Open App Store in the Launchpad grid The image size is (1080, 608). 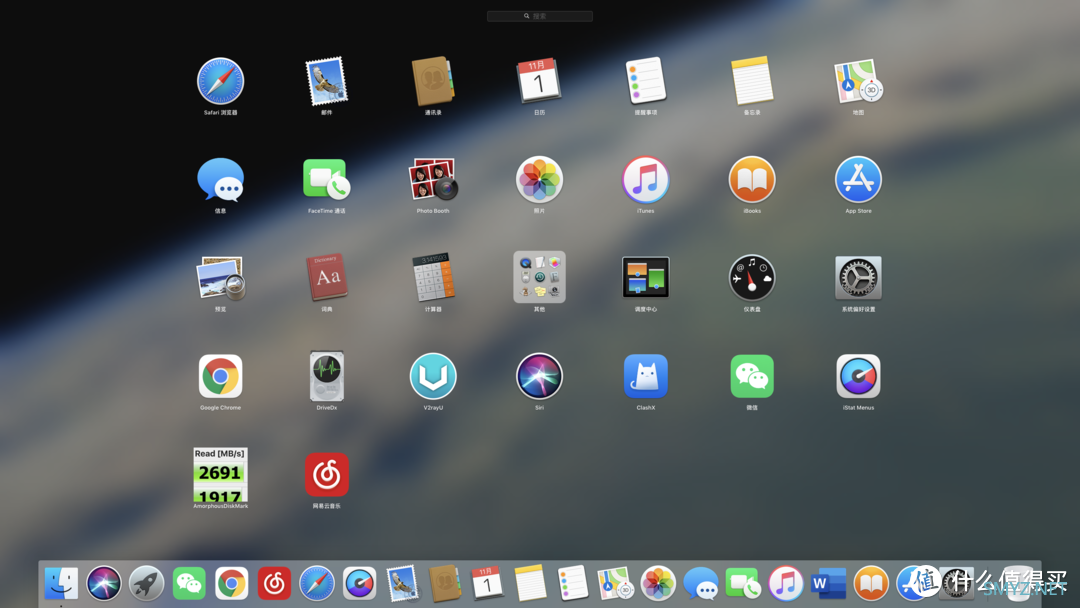(x=858, y=180)
